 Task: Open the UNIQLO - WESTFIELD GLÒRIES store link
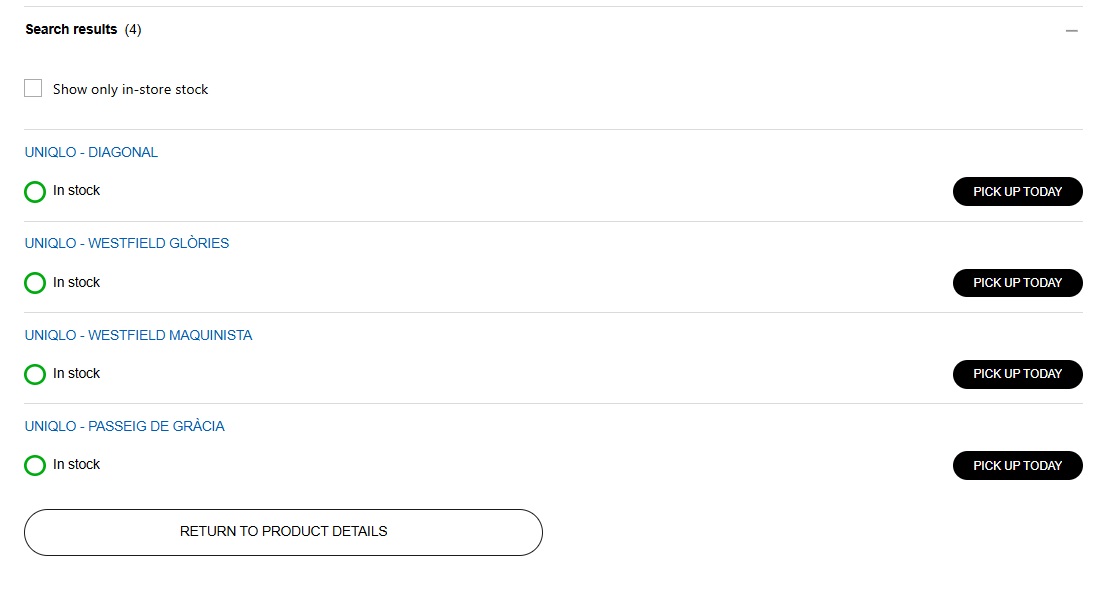pyautogui.click(x=127, y=244)
